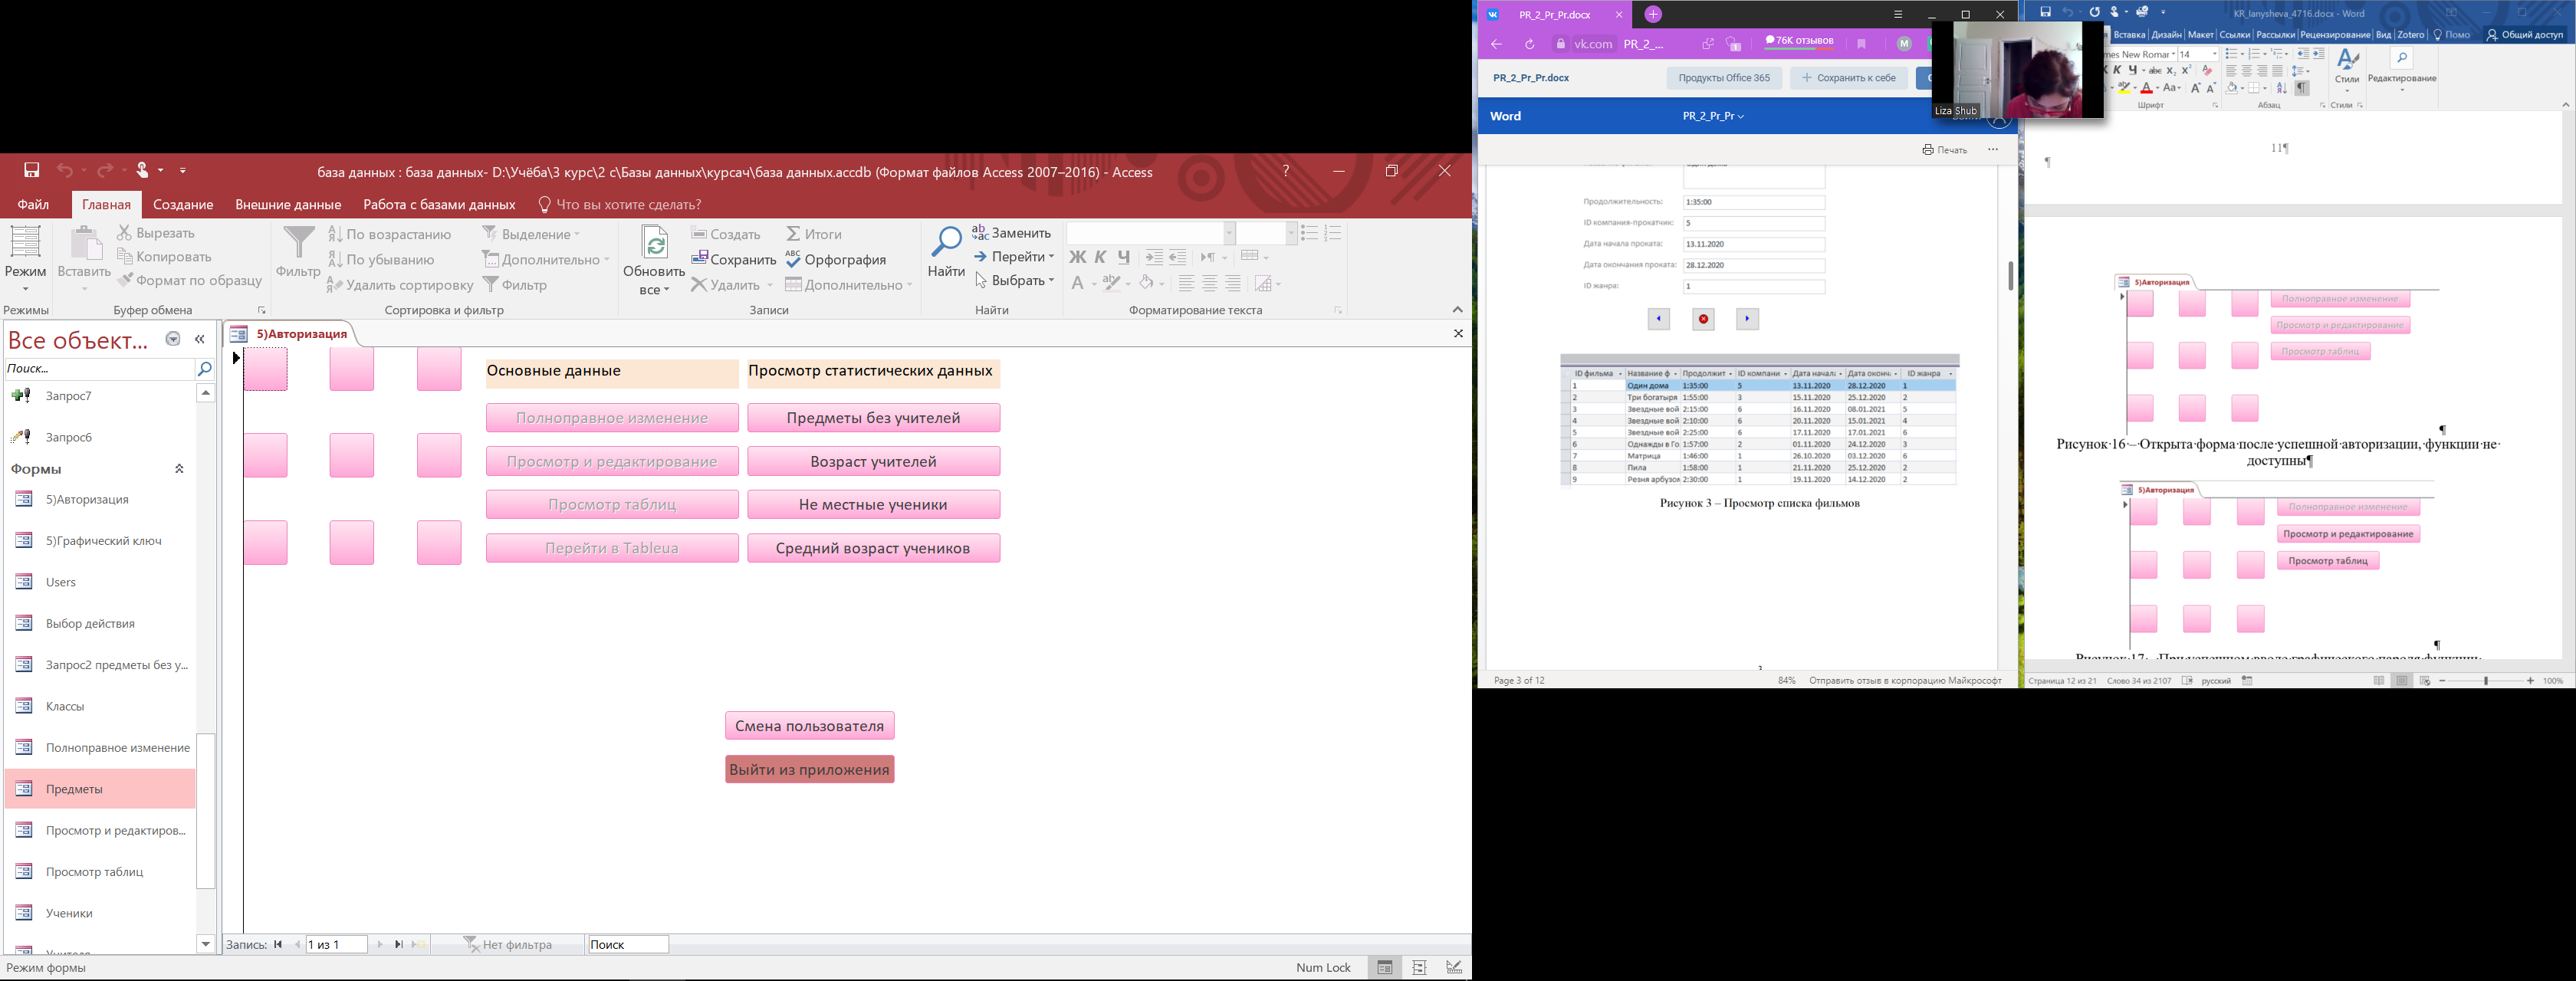Image resolution: width=2576 pixels, height=981 pixels.
Task: Click the Найти magnifier in Access ribbon
Action: tap(945, 243)
